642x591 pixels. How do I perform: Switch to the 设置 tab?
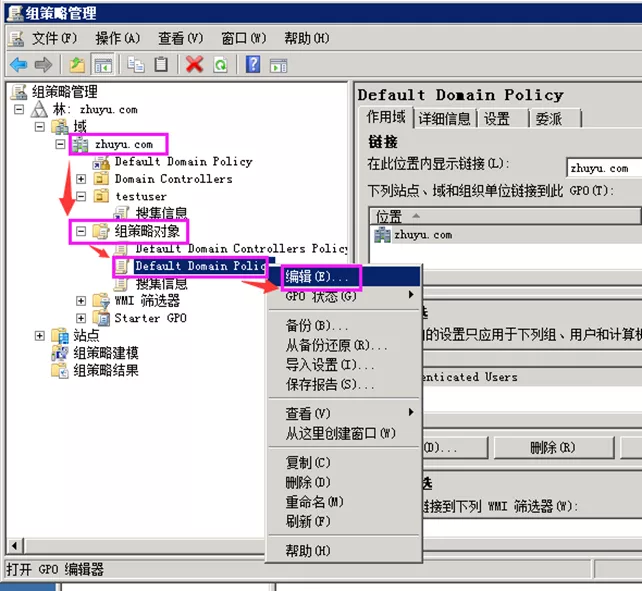pyautogui.click(x=497, y=118)
